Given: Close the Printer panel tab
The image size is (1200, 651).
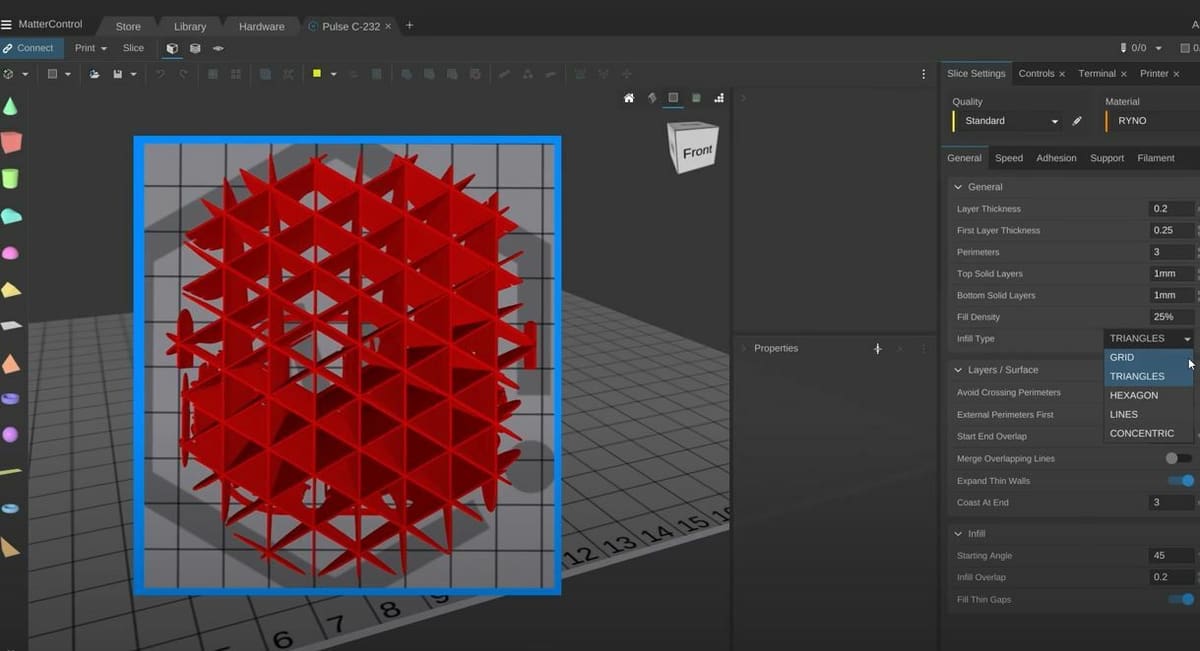Looking at the screenshot, I should click(x=1176, y=74).
